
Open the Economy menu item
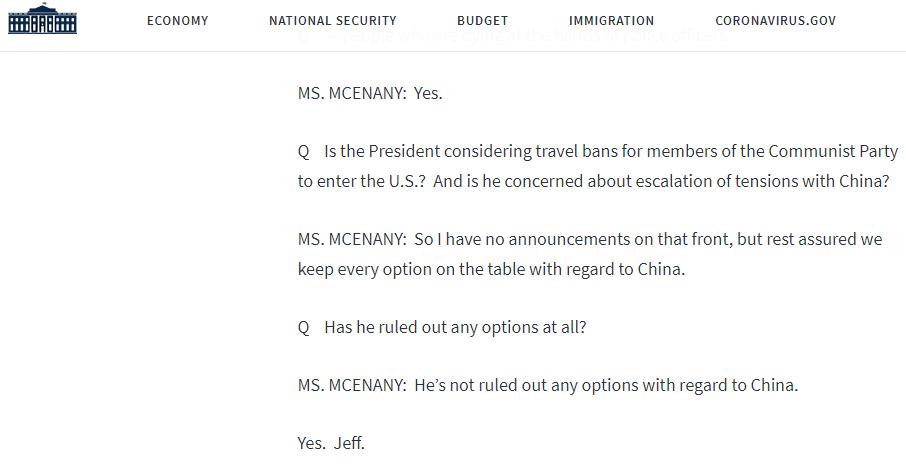[x=177, y=21]
